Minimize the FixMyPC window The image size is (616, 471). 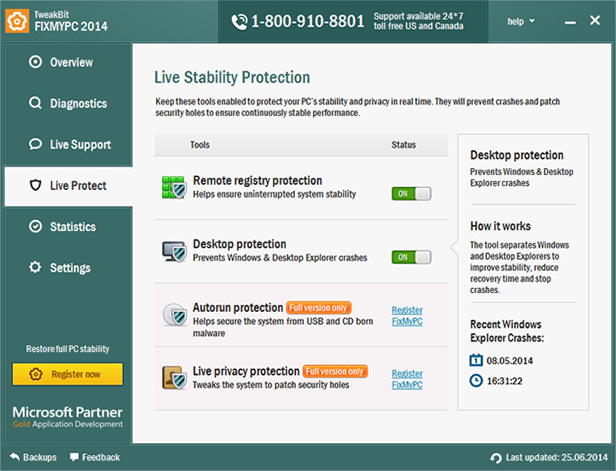click(x=570, y=22)
